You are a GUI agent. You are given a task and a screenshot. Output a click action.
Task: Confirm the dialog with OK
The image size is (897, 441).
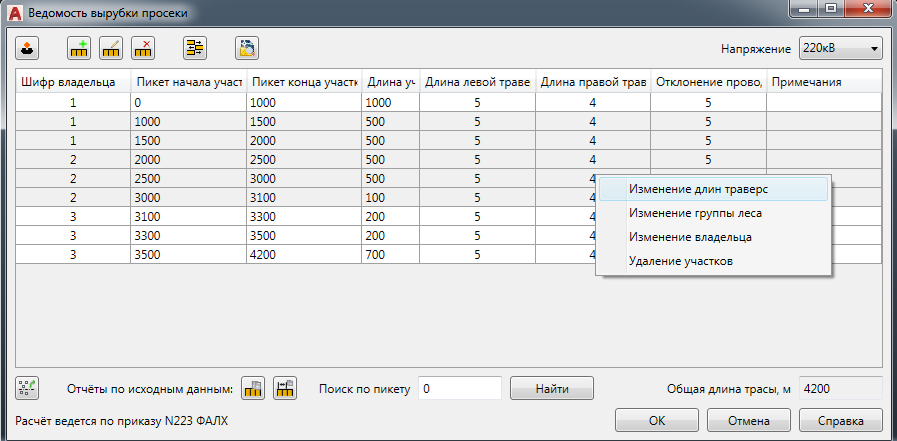coord(656,420)
